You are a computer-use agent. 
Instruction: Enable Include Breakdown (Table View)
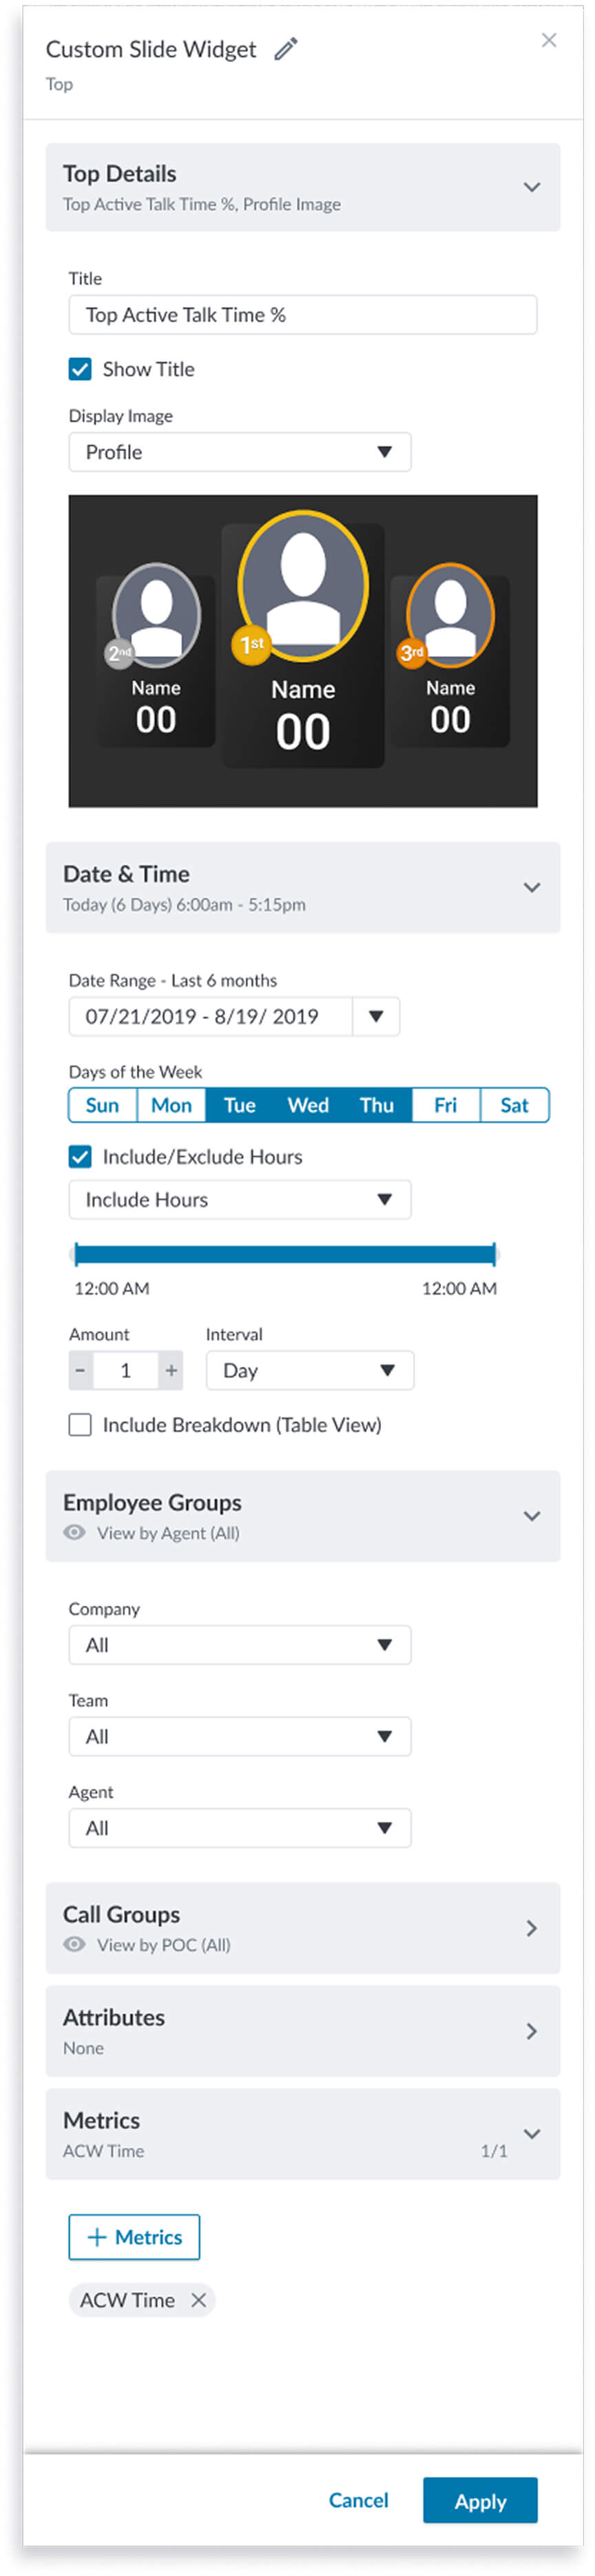click(80, 1425)
